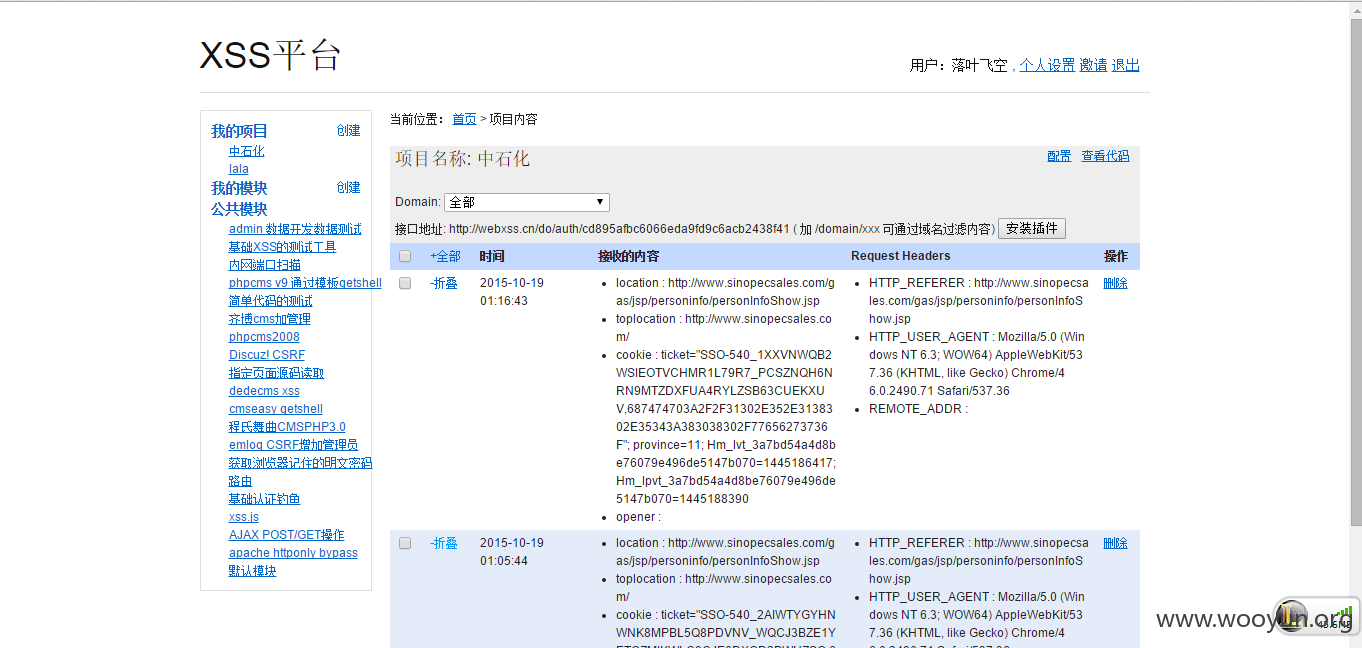Open the Domain 全部 dropdown
1362x648 pixels.
tap(527, 202)
